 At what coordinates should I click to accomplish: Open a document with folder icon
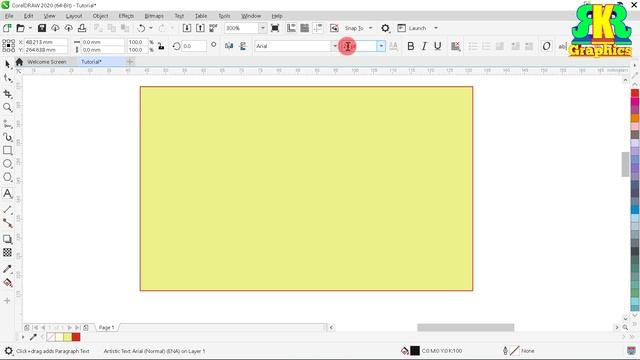(20, 28)
